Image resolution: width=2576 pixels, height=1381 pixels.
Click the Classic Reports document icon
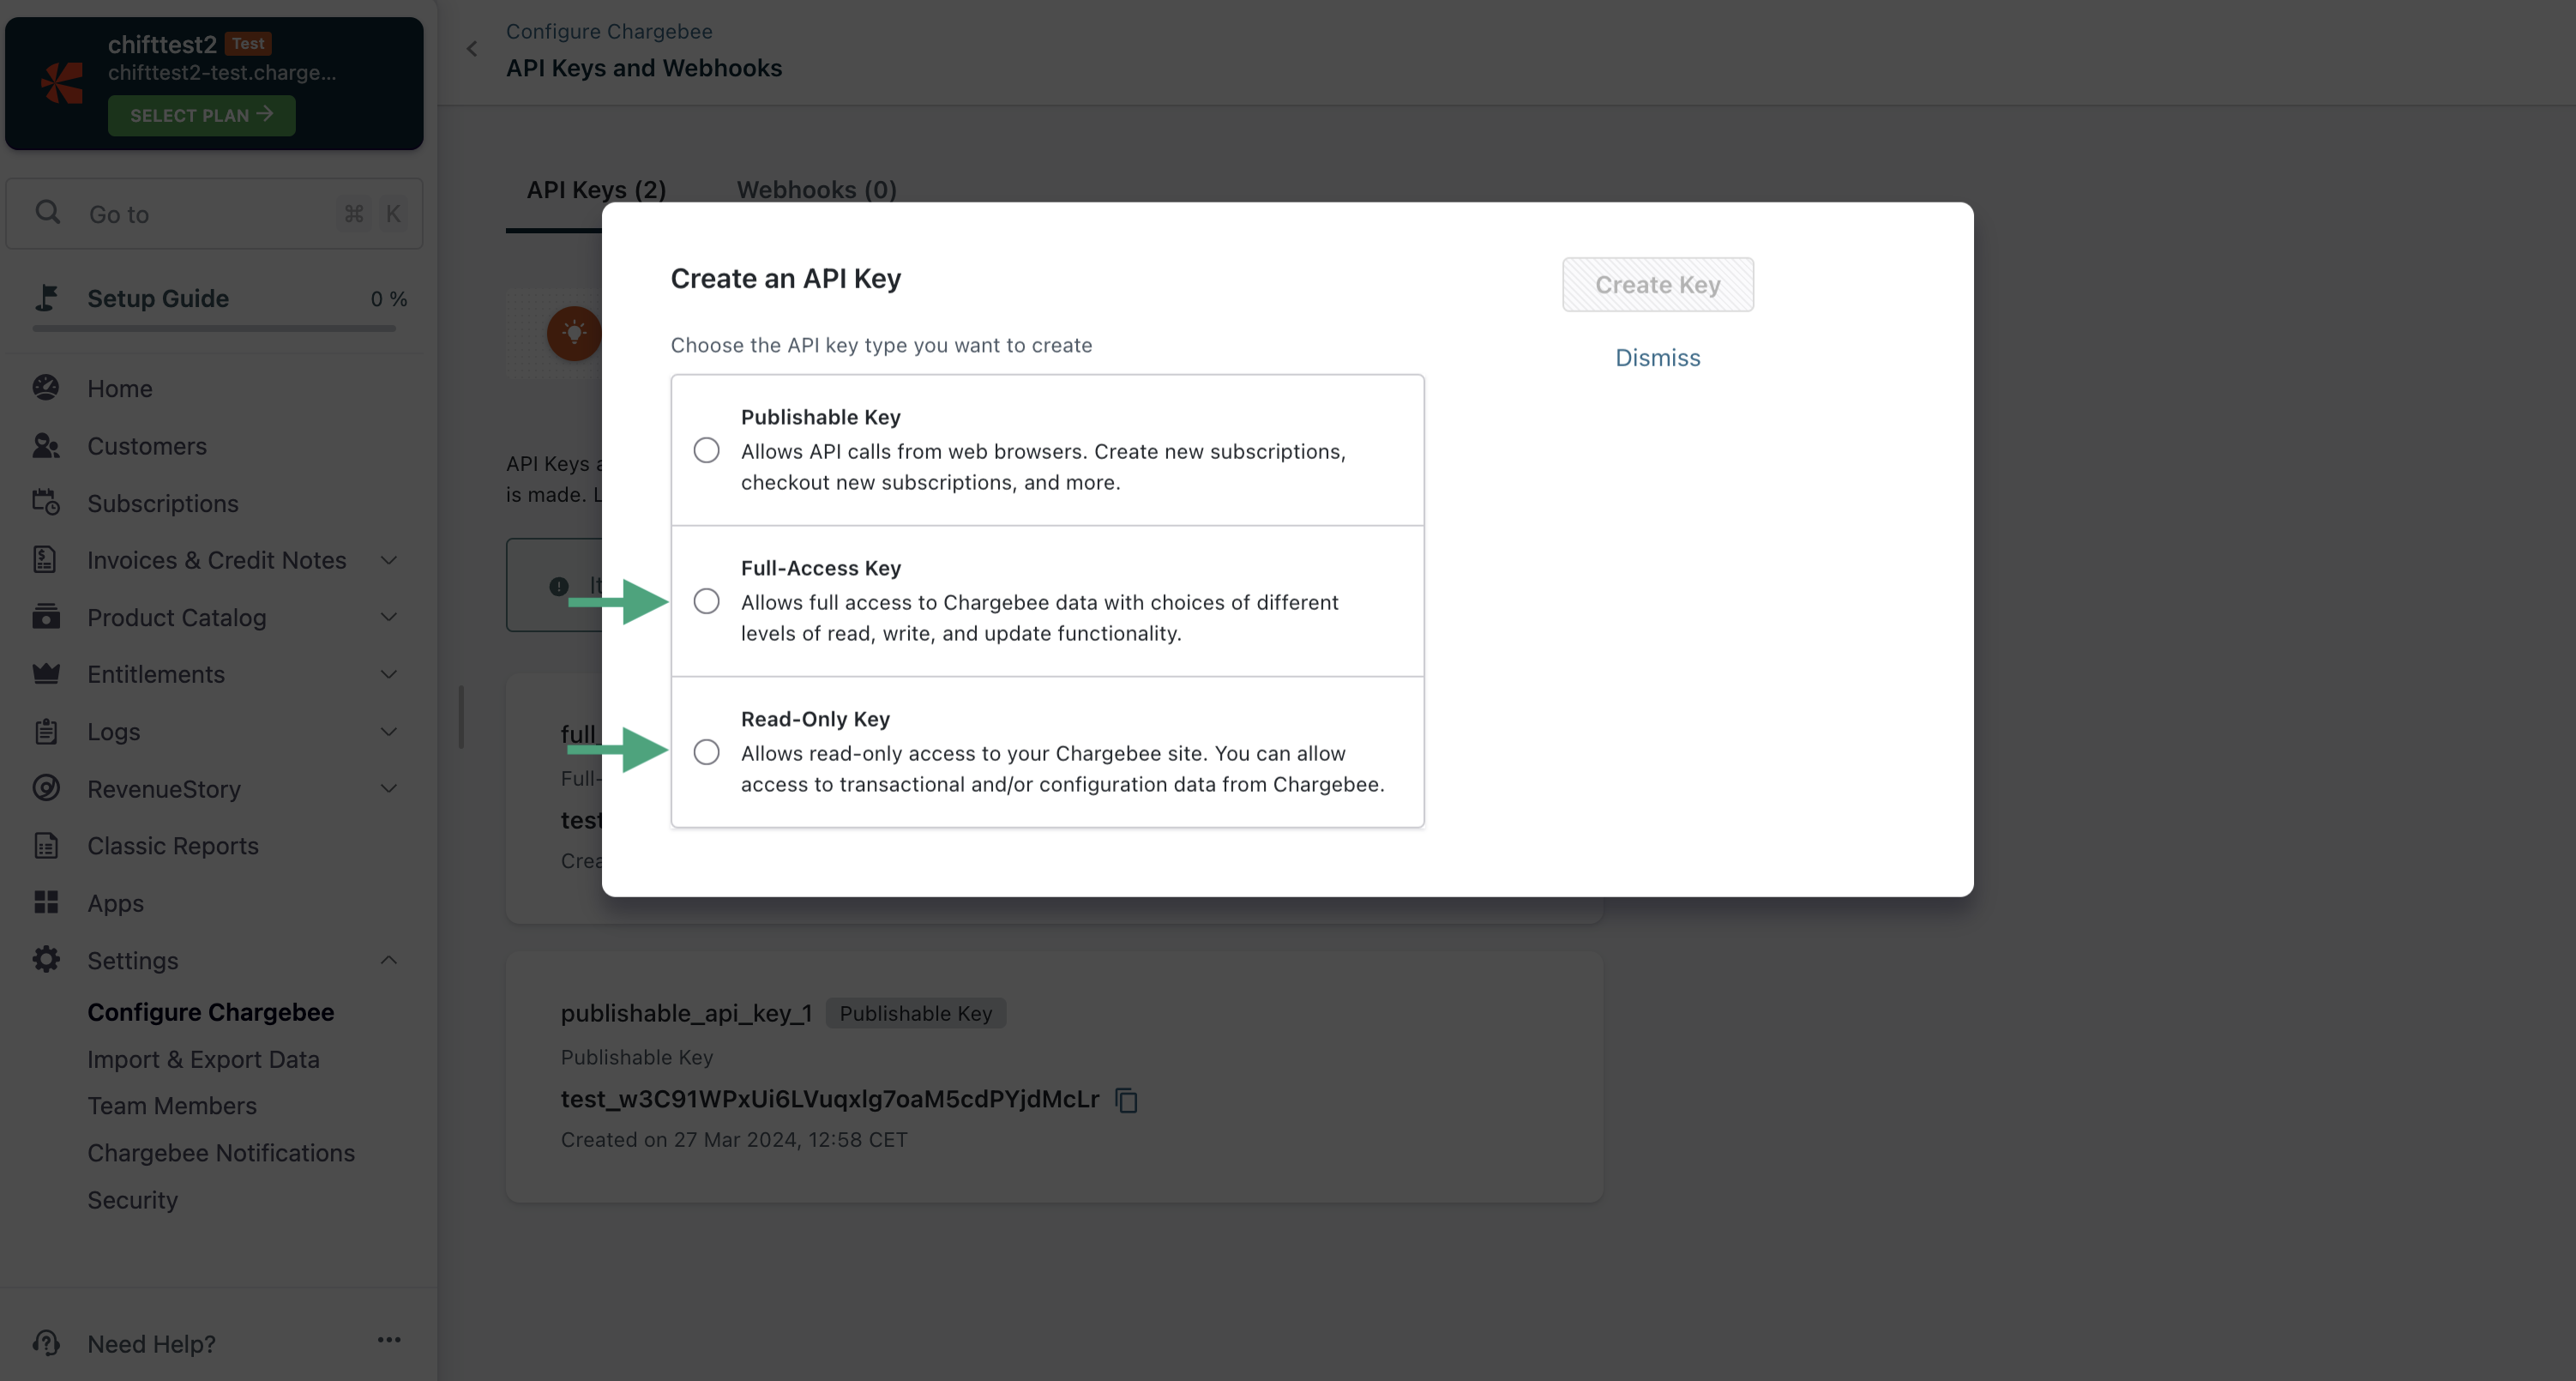click(x=46, y=846)
